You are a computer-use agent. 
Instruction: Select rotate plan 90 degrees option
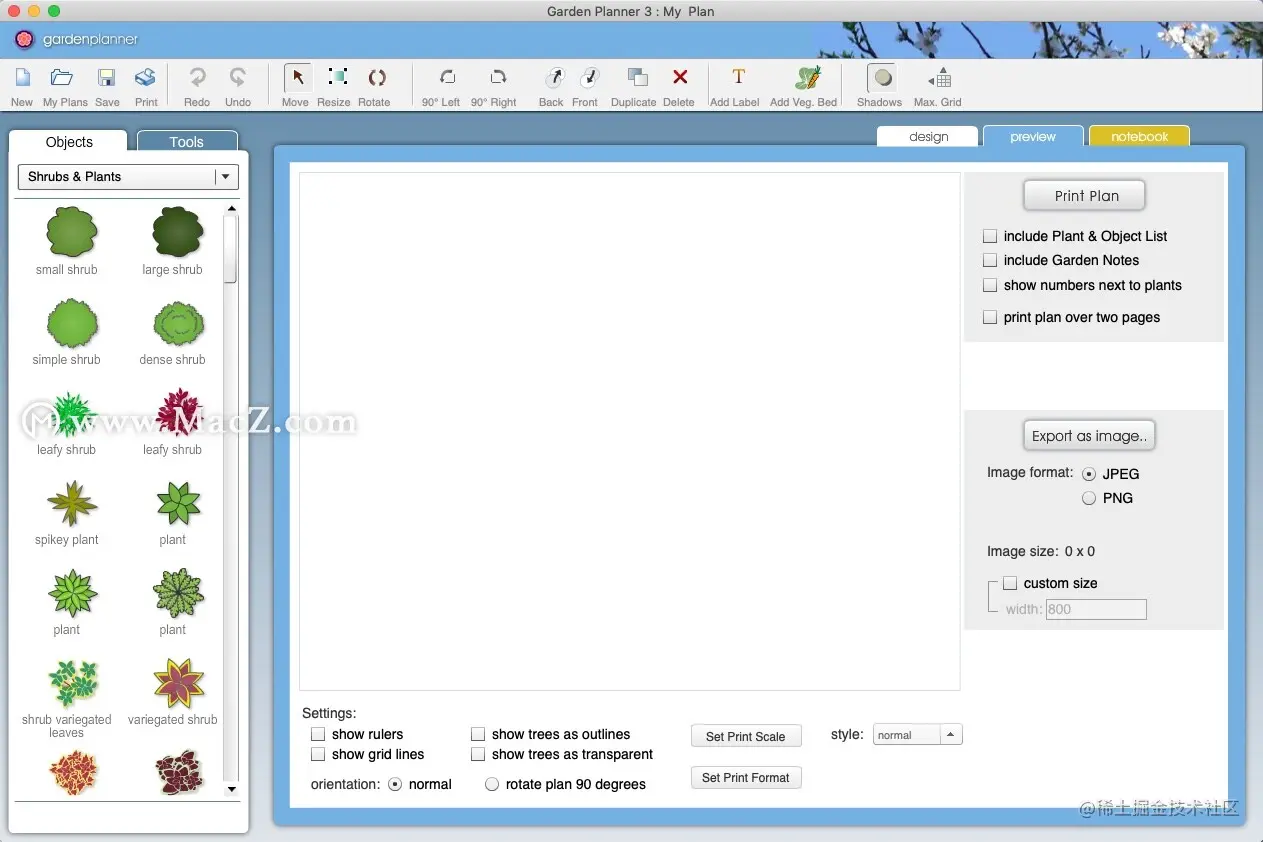click(x=492, y=784)
